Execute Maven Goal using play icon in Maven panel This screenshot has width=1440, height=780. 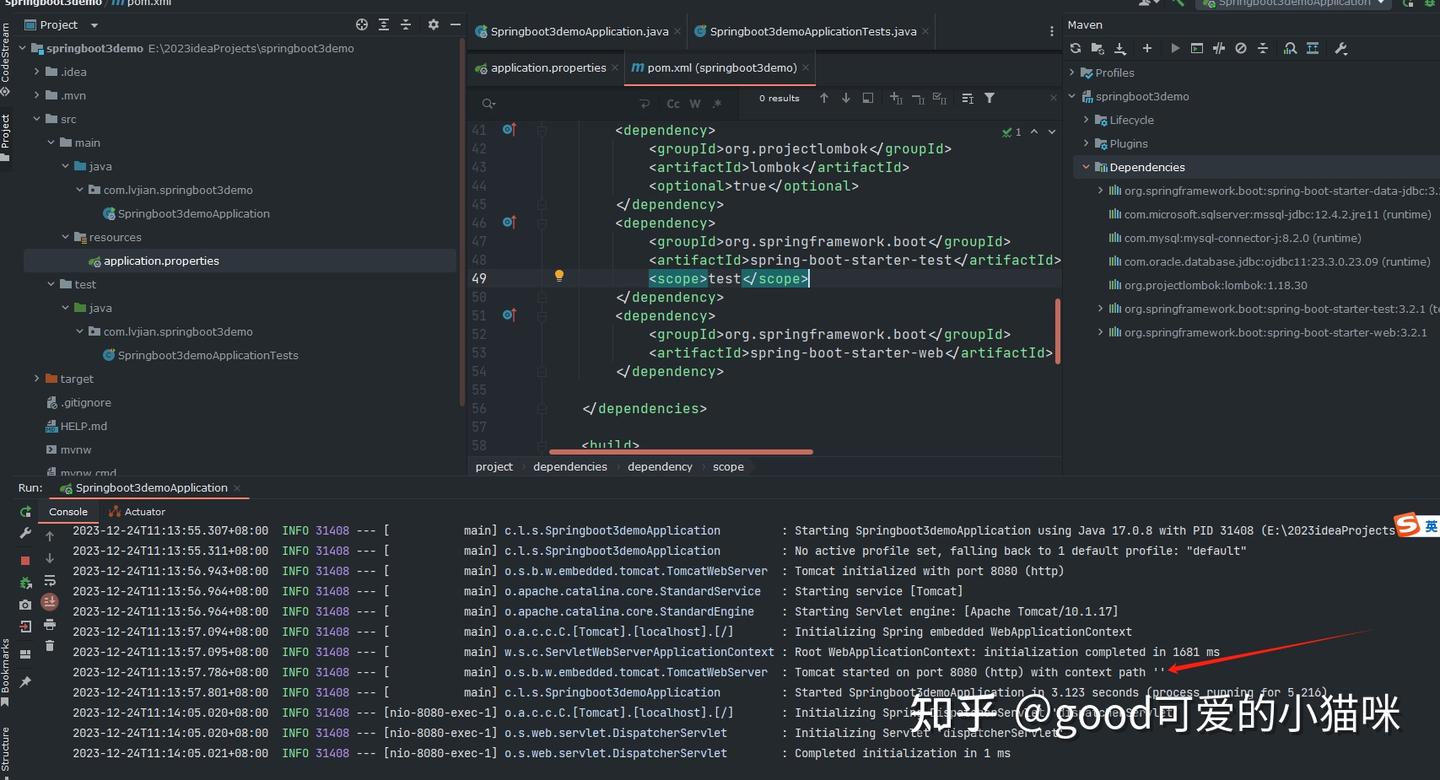pos(1174,48)
